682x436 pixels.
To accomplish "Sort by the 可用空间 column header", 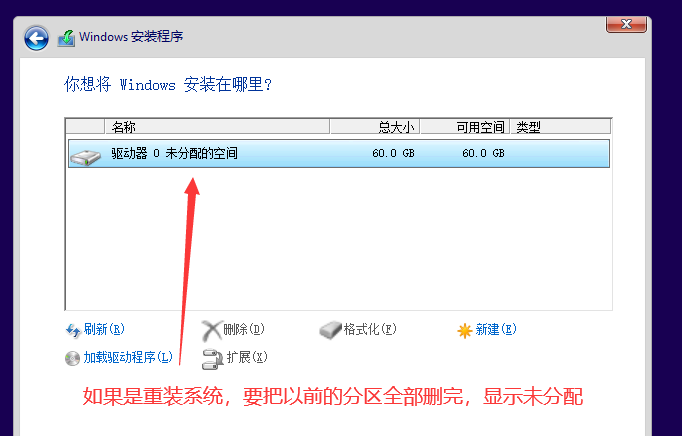I will (x=465, y=127).
